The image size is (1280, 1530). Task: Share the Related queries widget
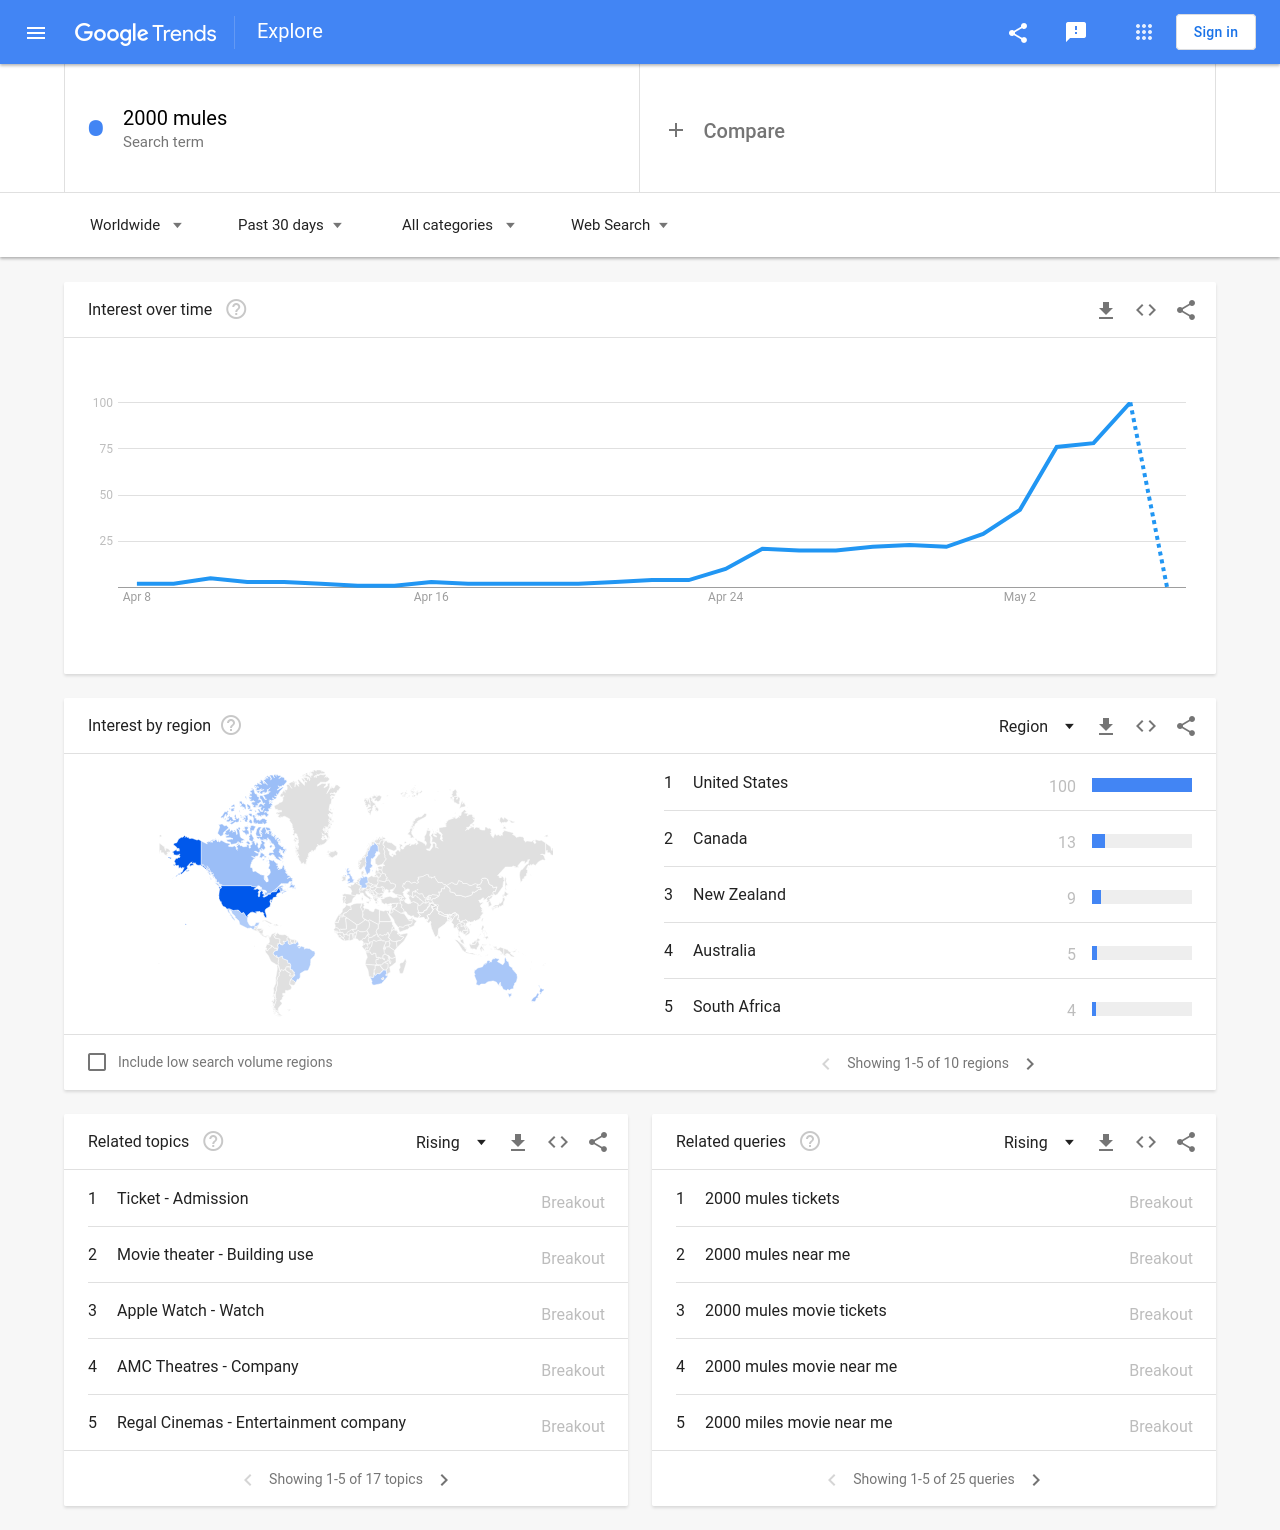pyautogui.click(x=1186, y=1142)
